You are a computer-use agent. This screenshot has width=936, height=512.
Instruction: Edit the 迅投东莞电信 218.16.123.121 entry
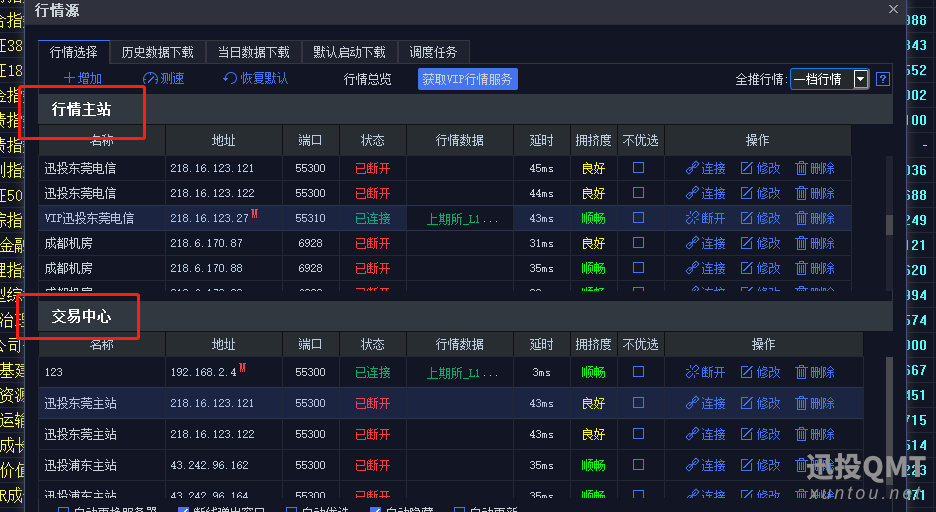point(760,168)
